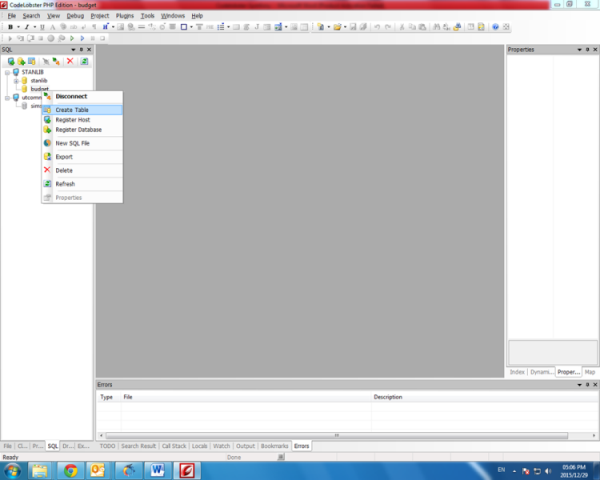The width and height of the screenshot is (600, 480).
Task: Click the red Delete icon in SQL toolbar
Action: tap(70, 61)
